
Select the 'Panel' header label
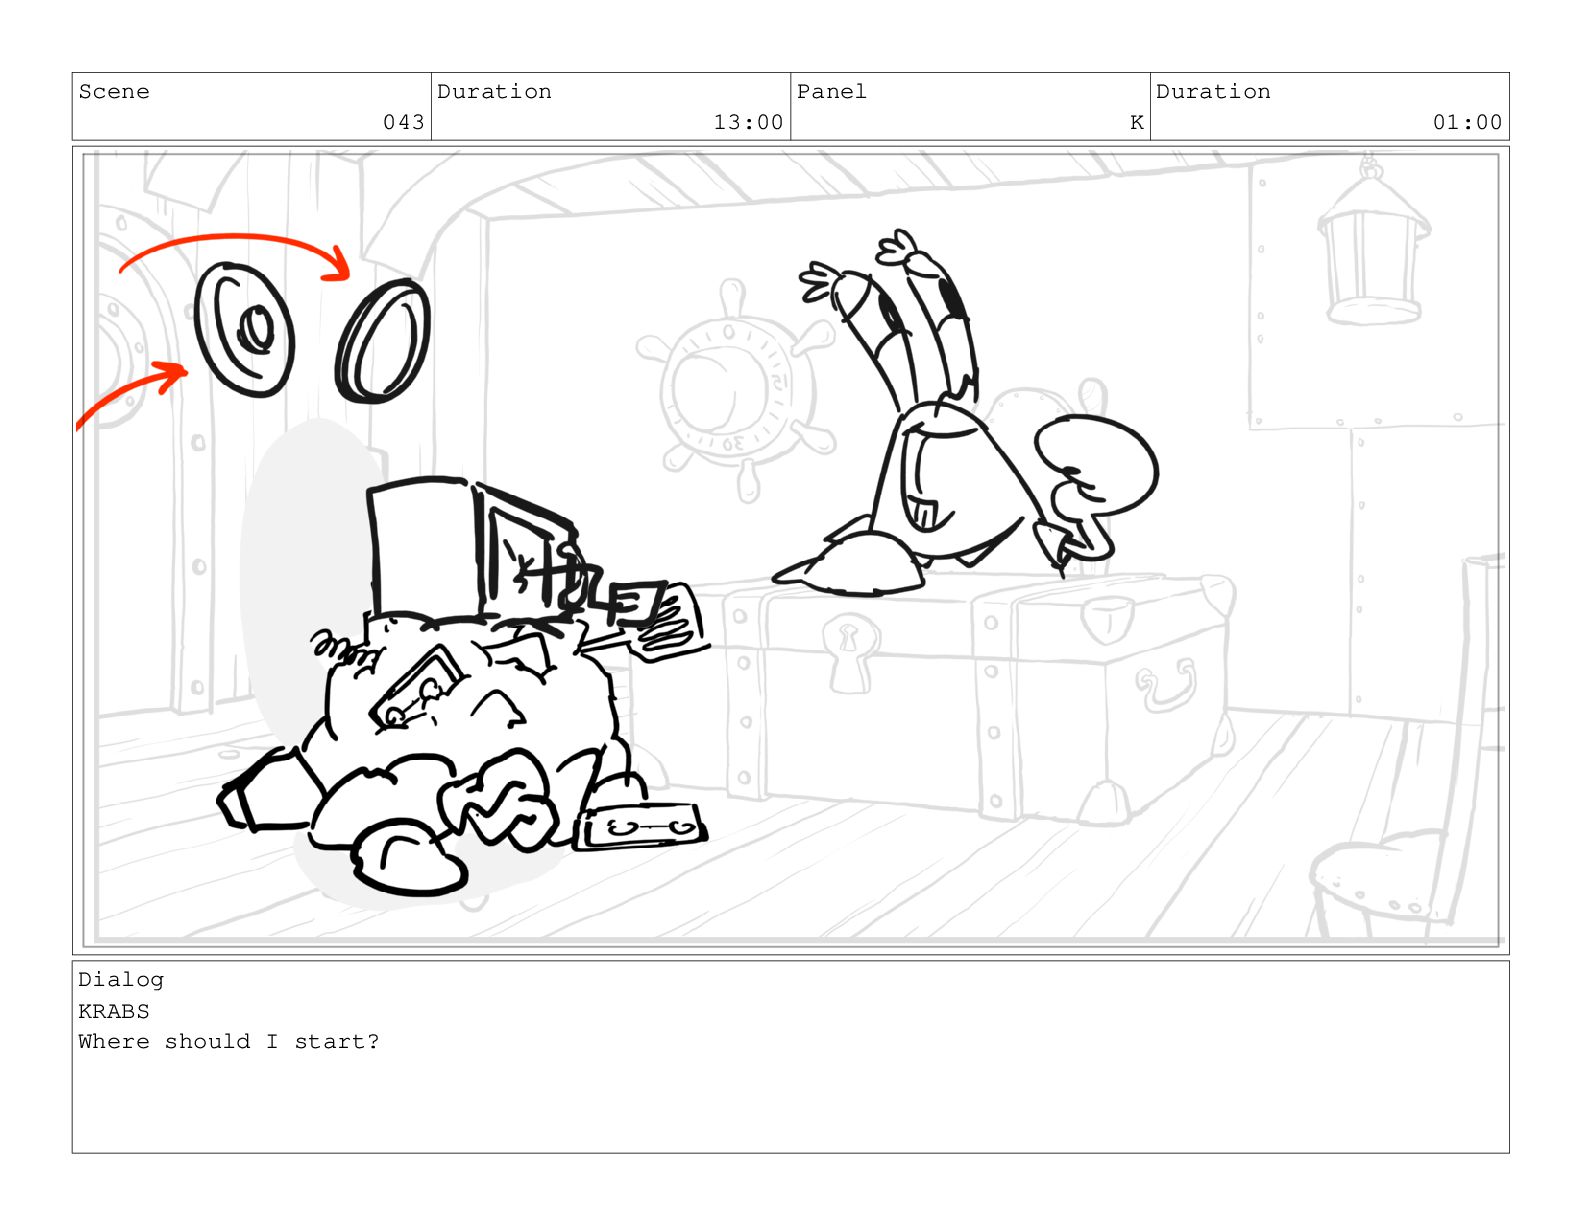point(832,92)
